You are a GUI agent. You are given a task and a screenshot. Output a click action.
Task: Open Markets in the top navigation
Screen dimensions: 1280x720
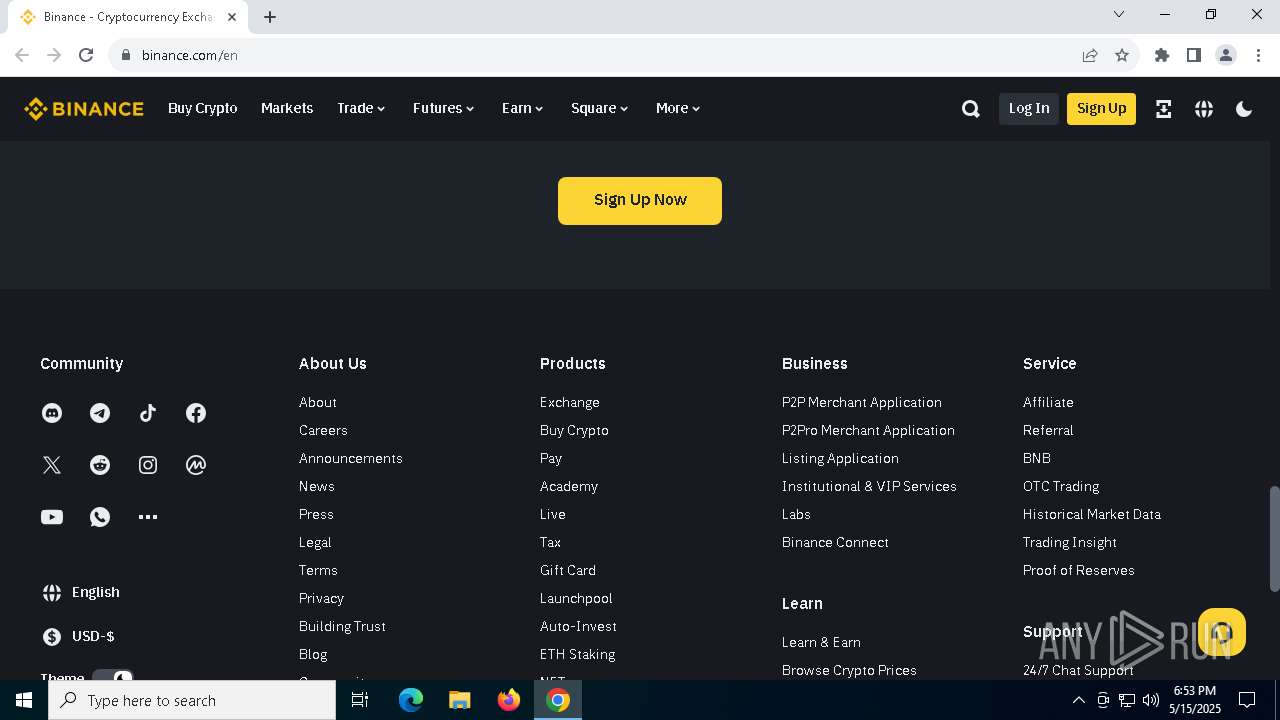pyautogui.click(x=287, y=108)
